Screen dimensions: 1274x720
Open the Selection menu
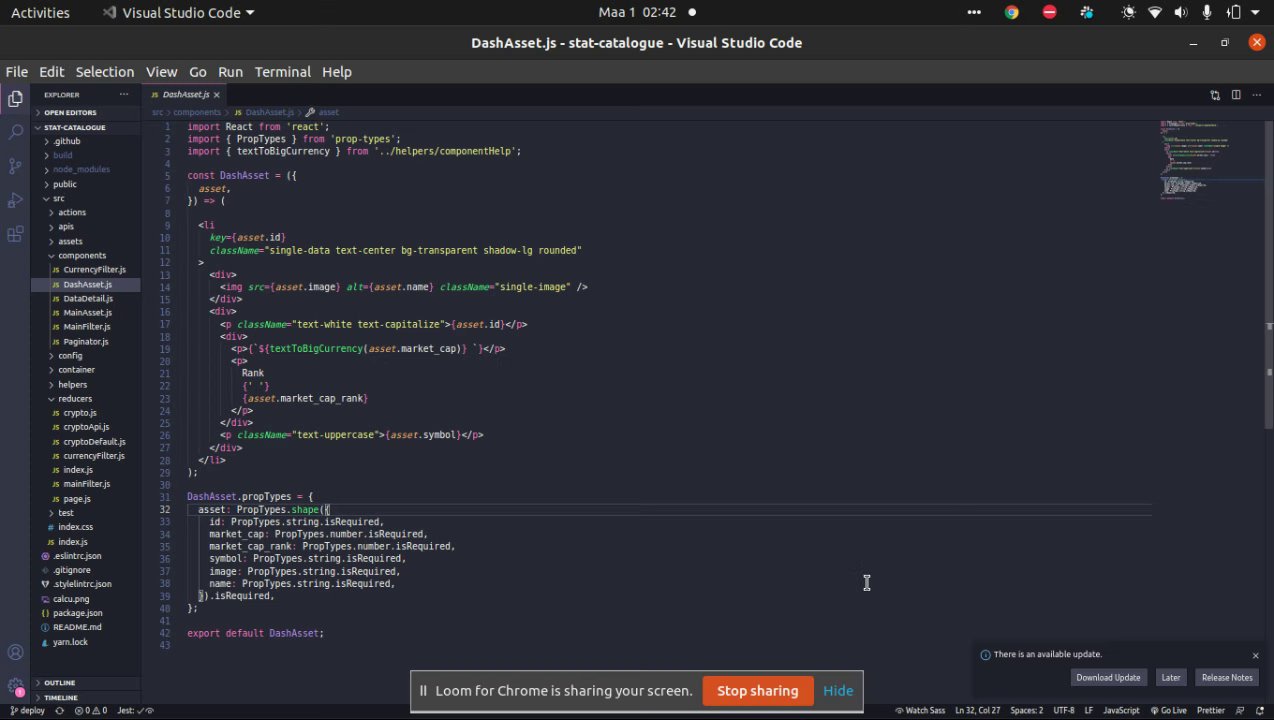(x=105, y=72)
